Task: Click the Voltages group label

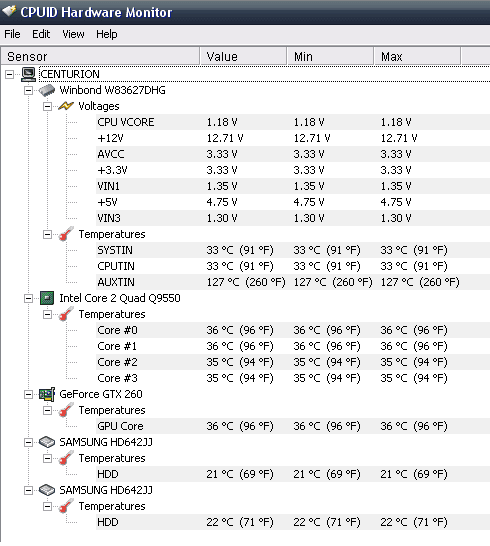Action: click(99, 106)
